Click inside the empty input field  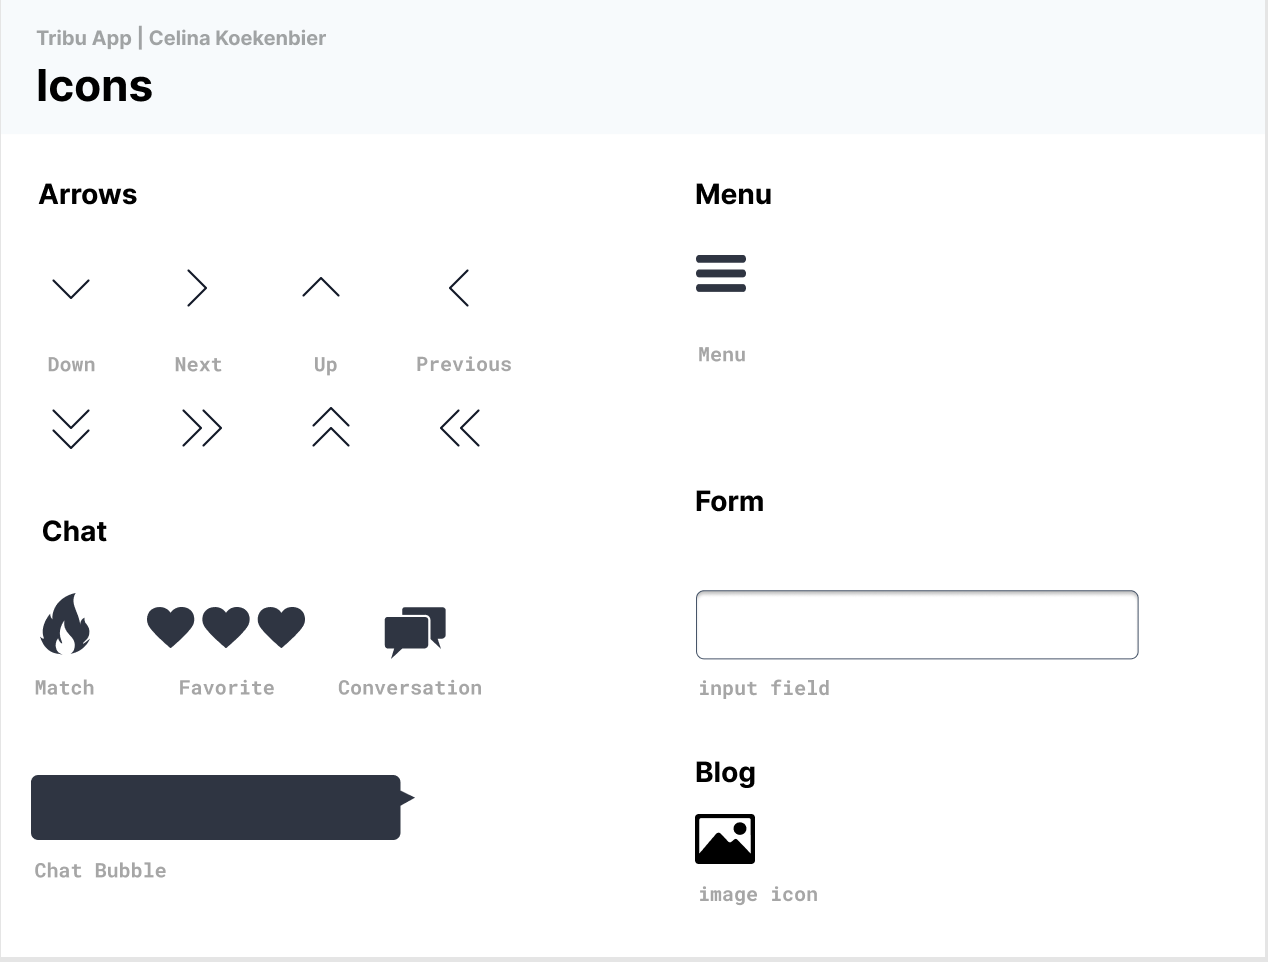click(x=917, y=625)
